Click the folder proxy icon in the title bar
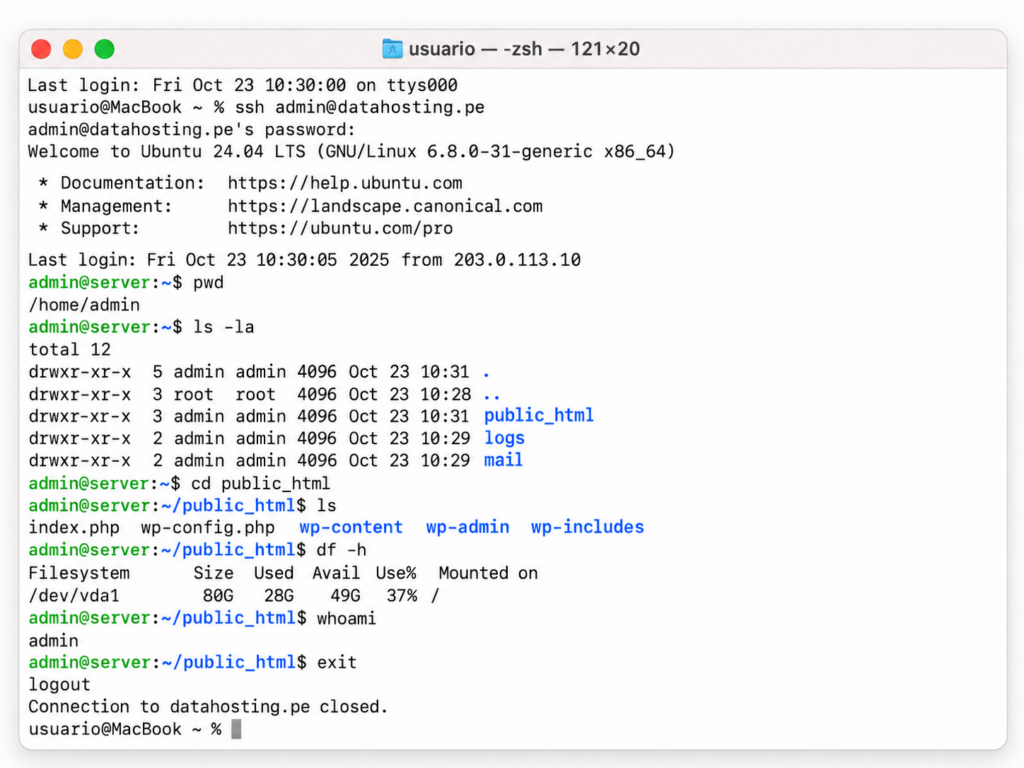Screen dimensions: 1024x768 (392, 49)
